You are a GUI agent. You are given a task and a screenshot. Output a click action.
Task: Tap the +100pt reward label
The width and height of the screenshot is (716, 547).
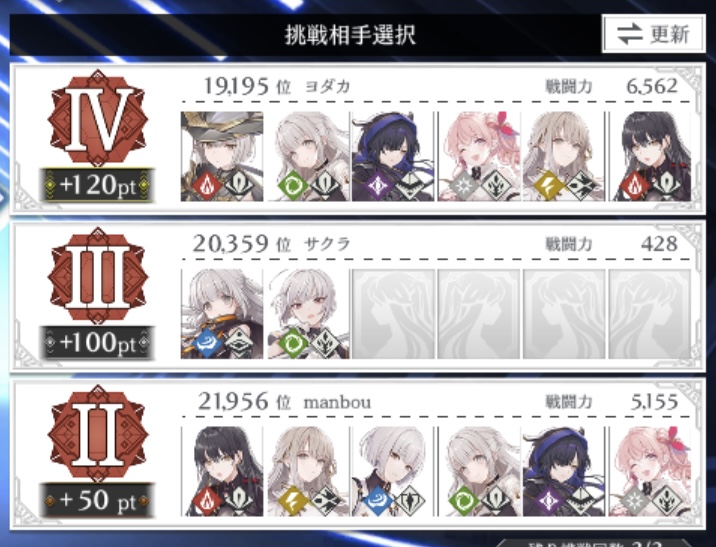click(x=97, y=343)
